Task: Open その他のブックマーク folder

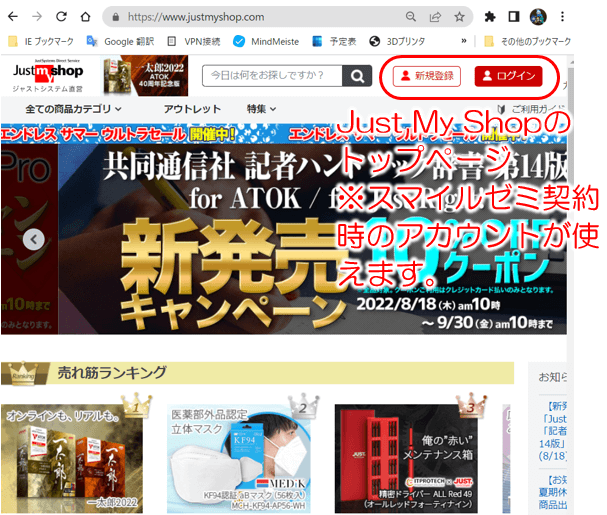Action: point(528,41)
